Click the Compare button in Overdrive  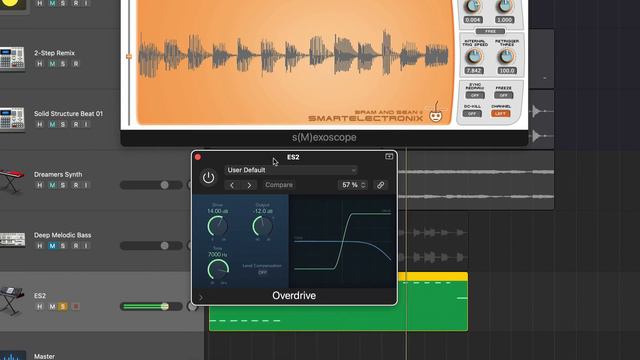(x=279, y=185)
